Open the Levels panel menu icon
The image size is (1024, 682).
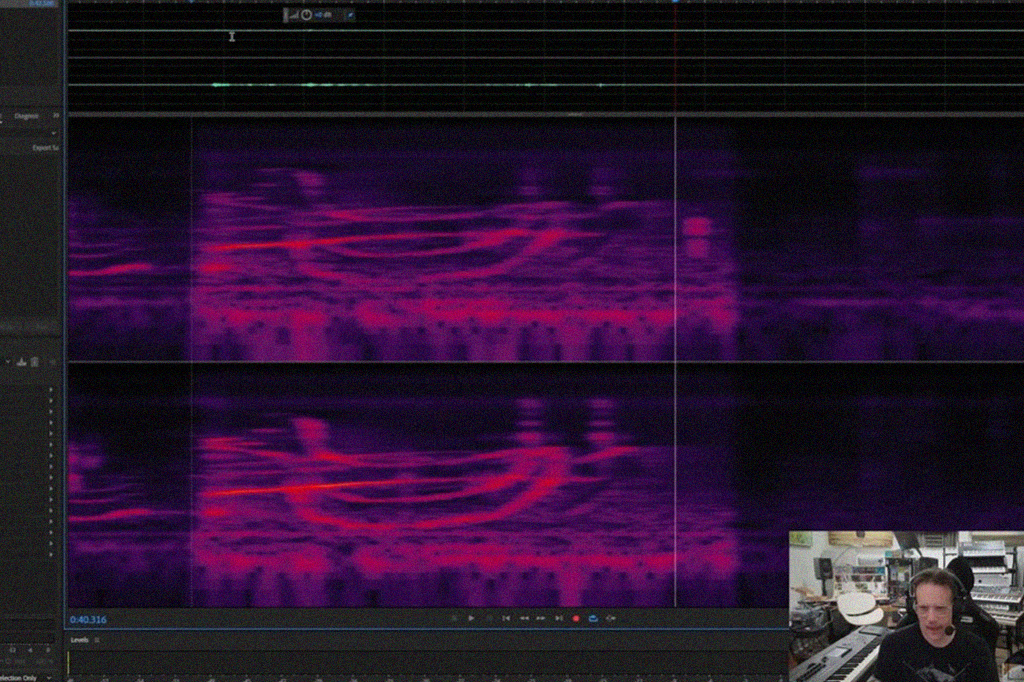(x=97, y=640)
